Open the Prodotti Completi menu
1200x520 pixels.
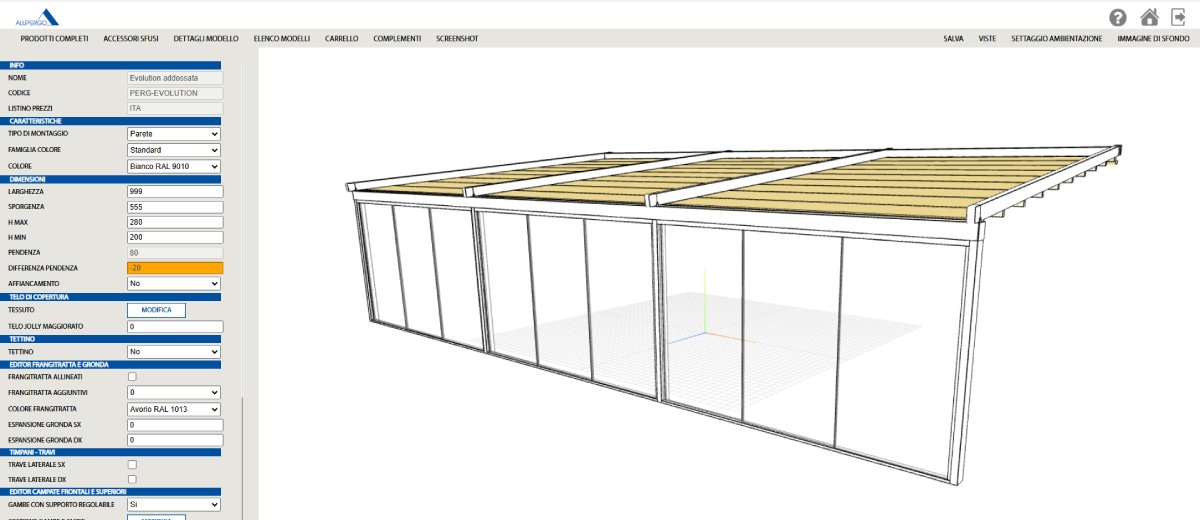pyautogui.click(x=54, y=38)
